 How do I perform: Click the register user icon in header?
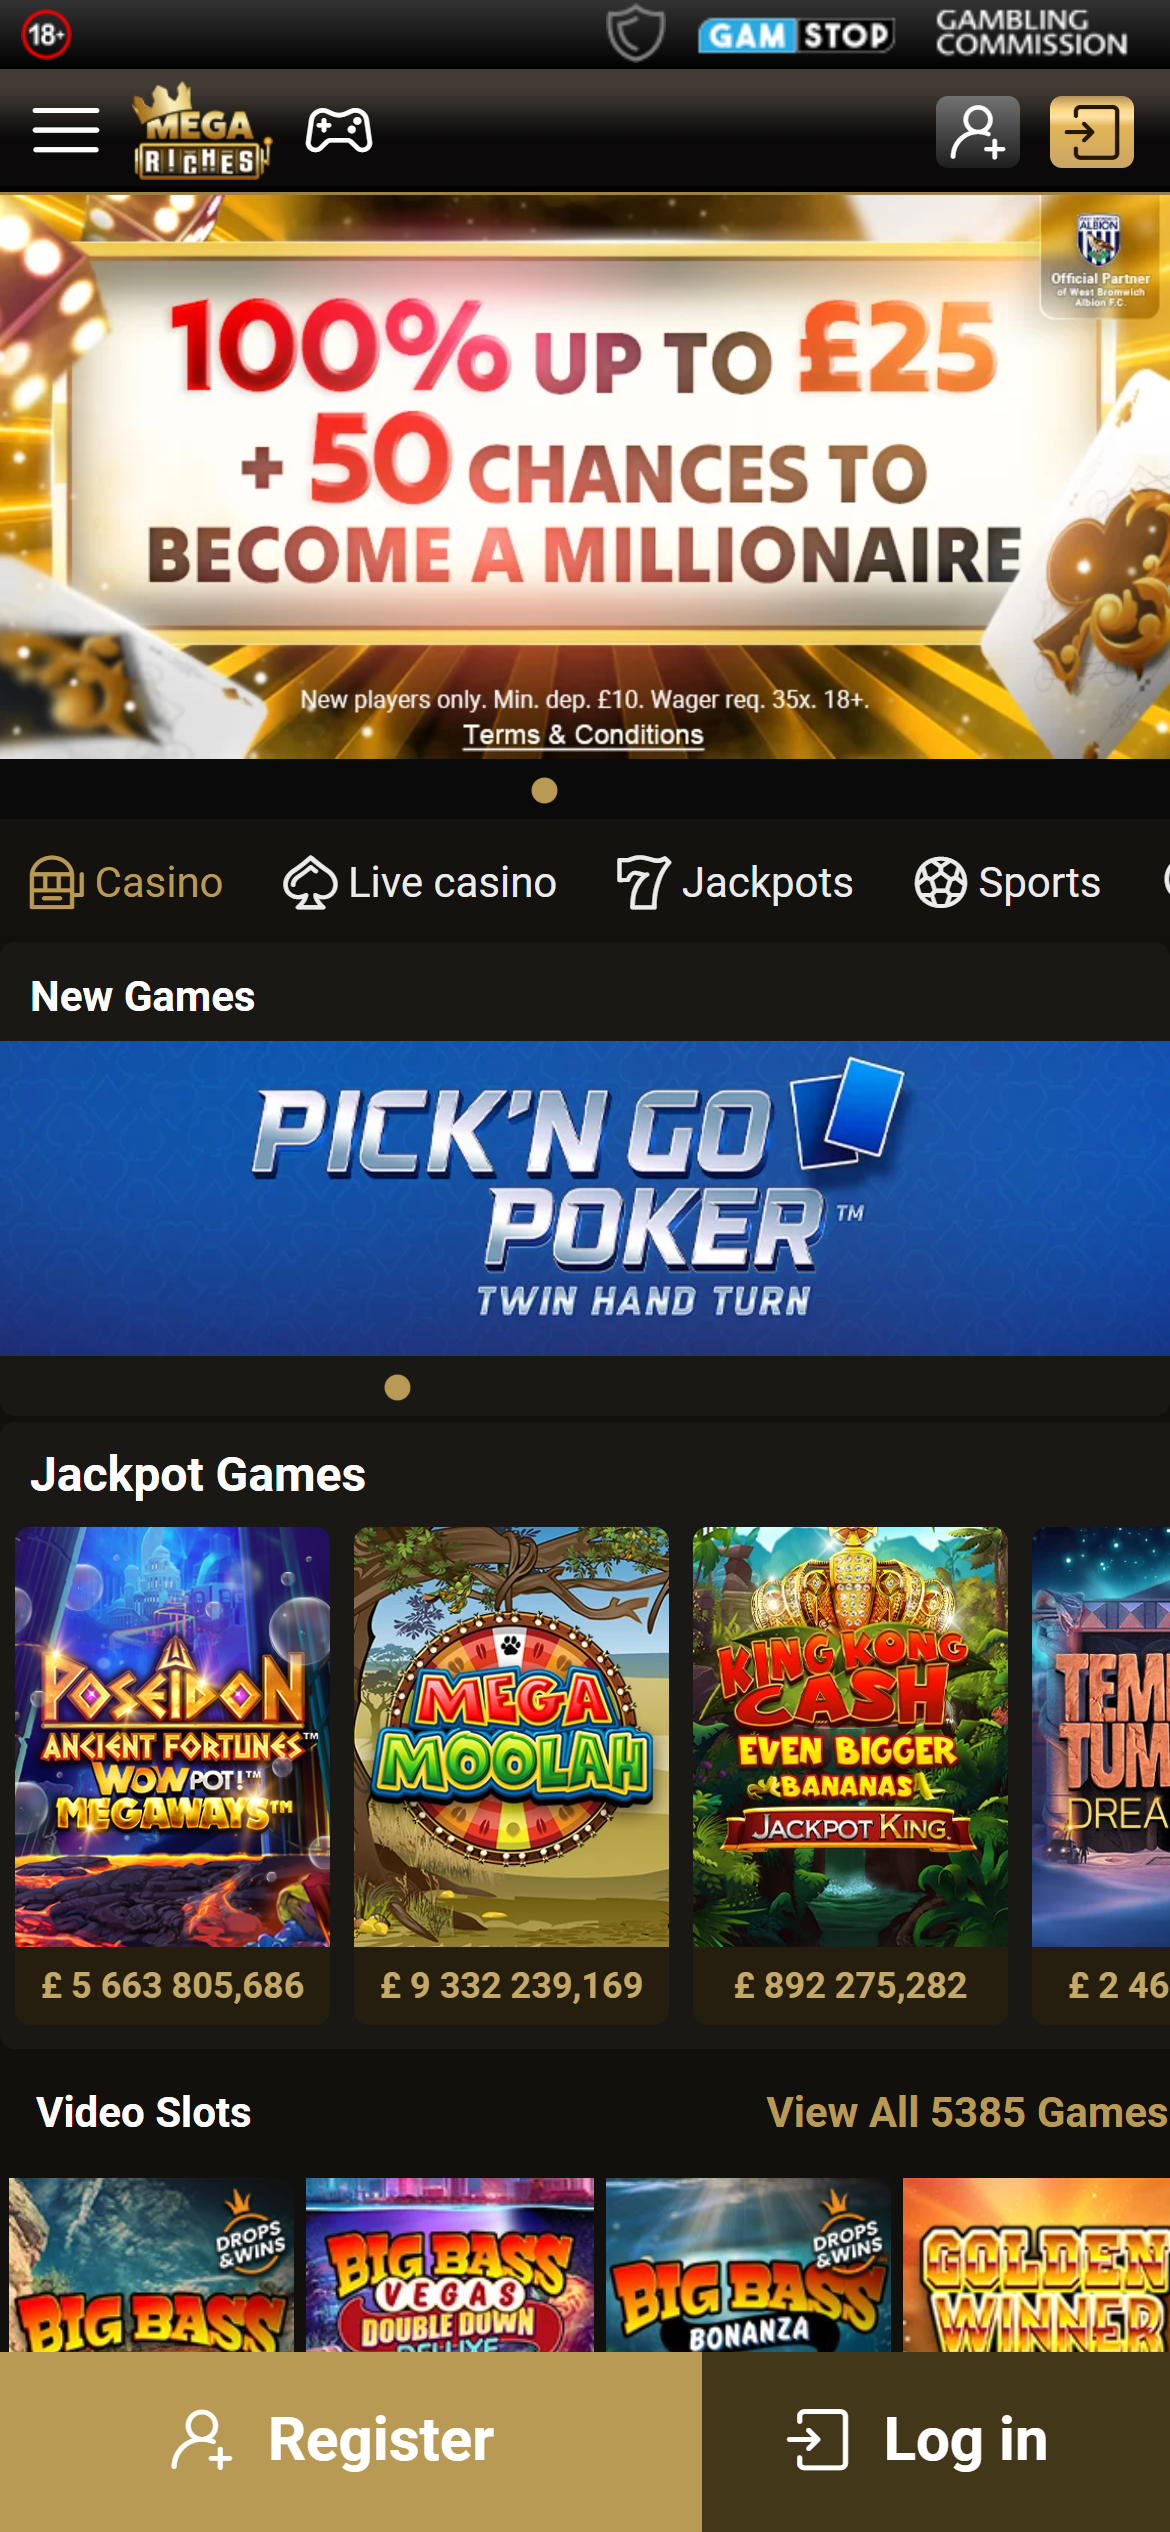click(977, 132)
